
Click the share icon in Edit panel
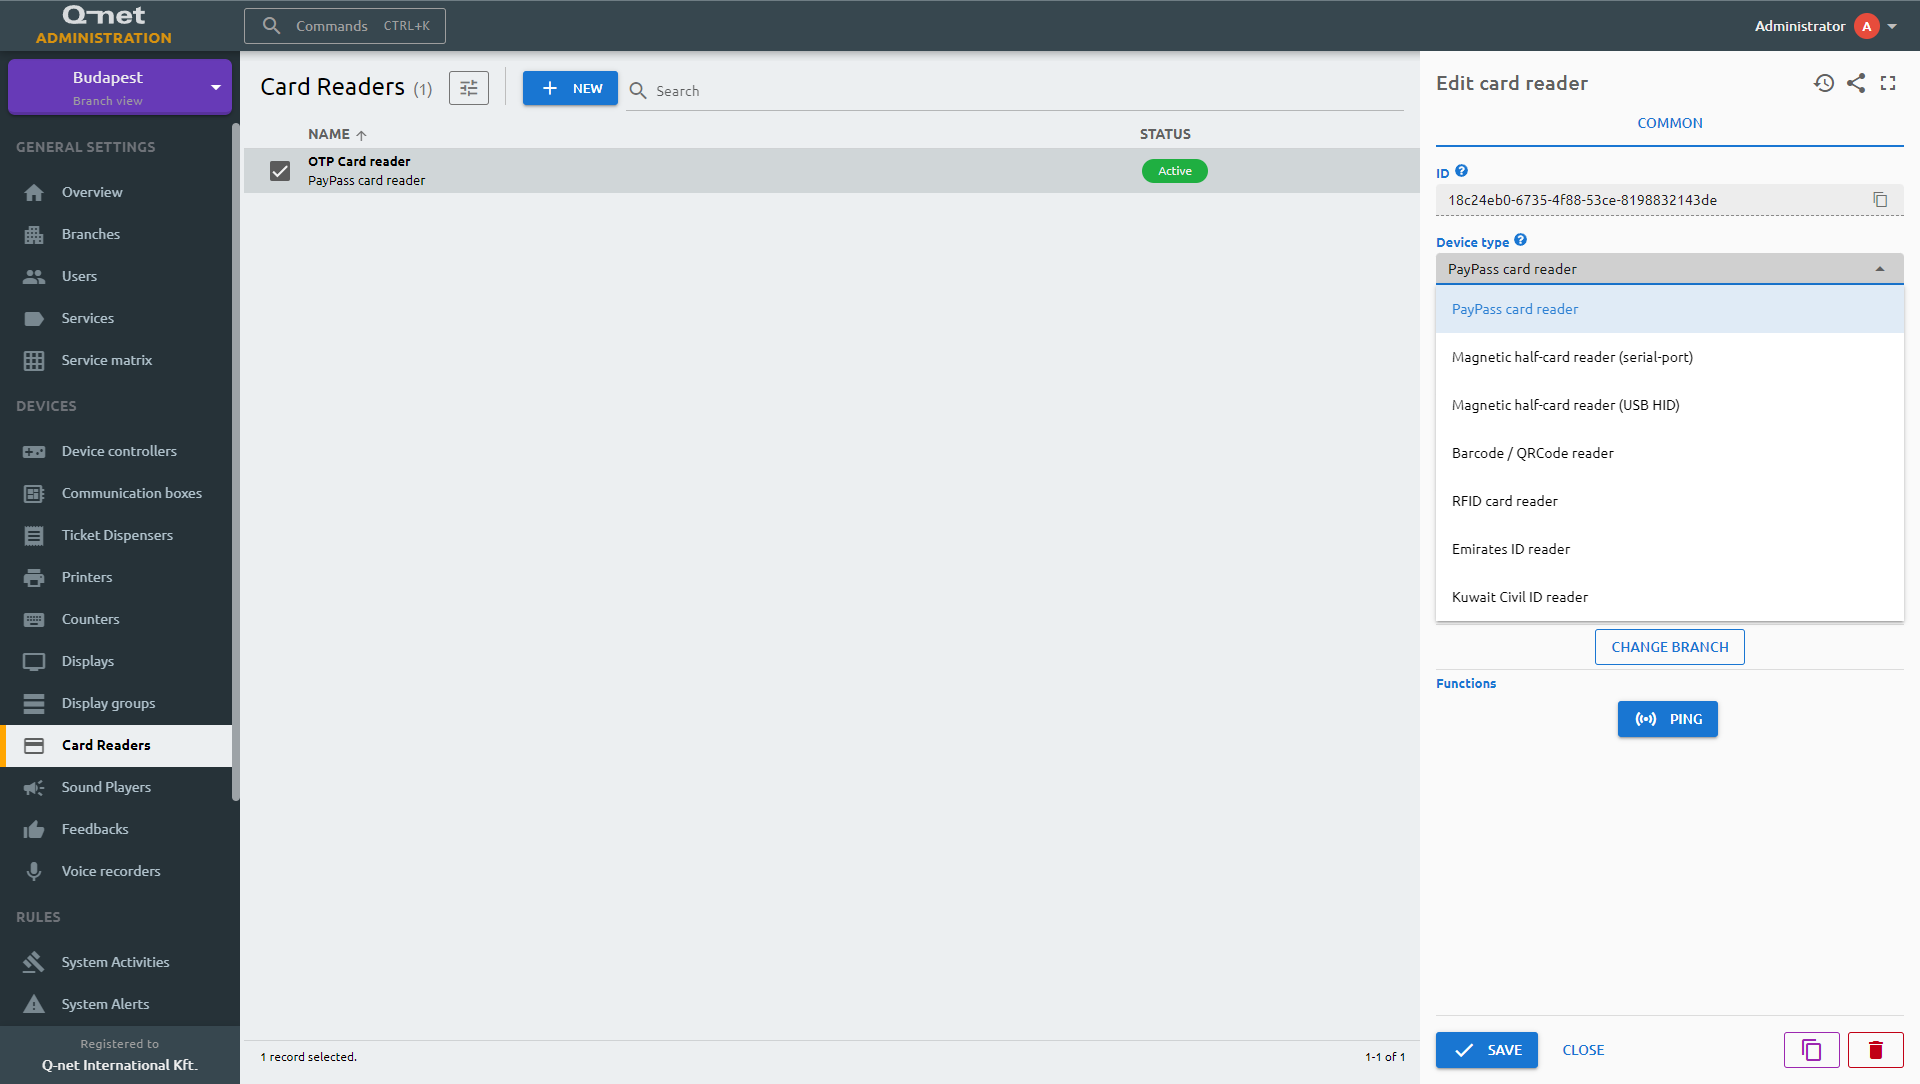point(1856,83)
